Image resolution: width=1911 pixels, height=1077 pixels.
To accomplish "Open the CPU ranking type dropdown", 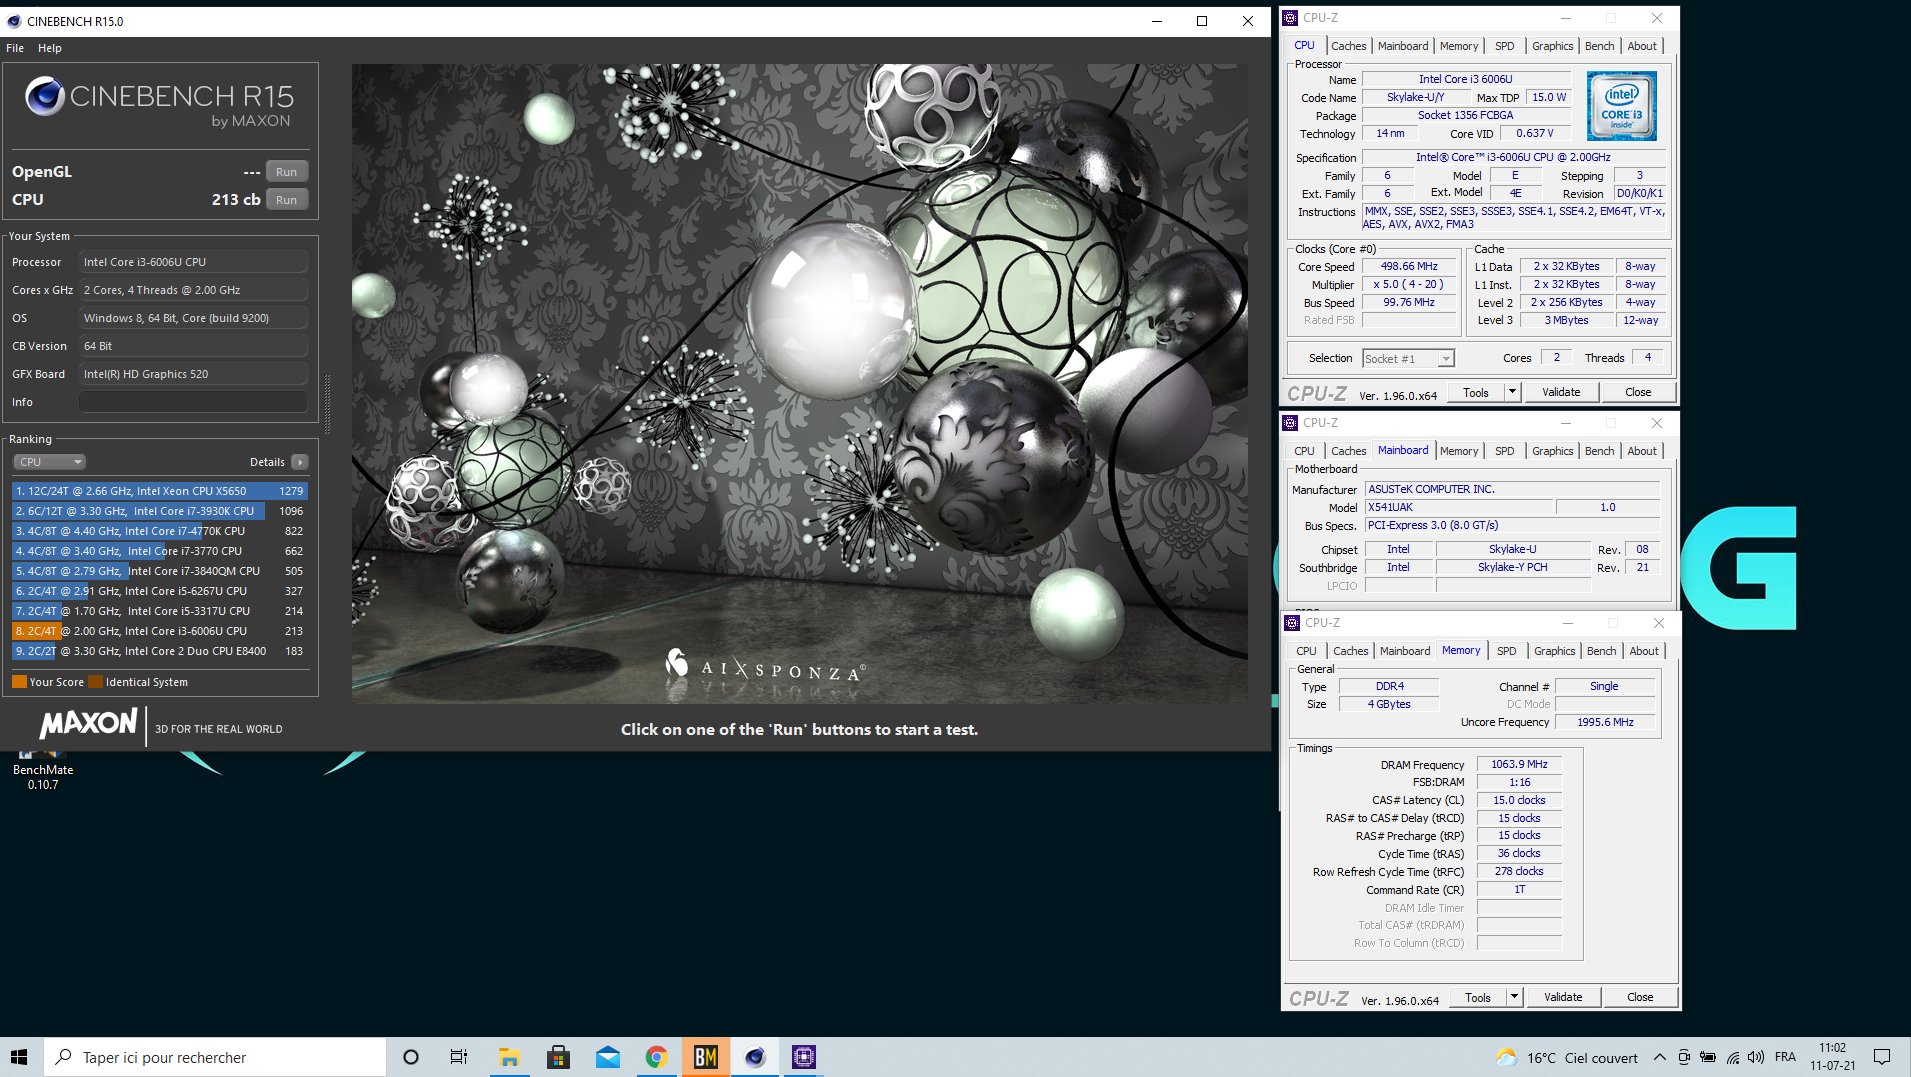I will (50, 462).
